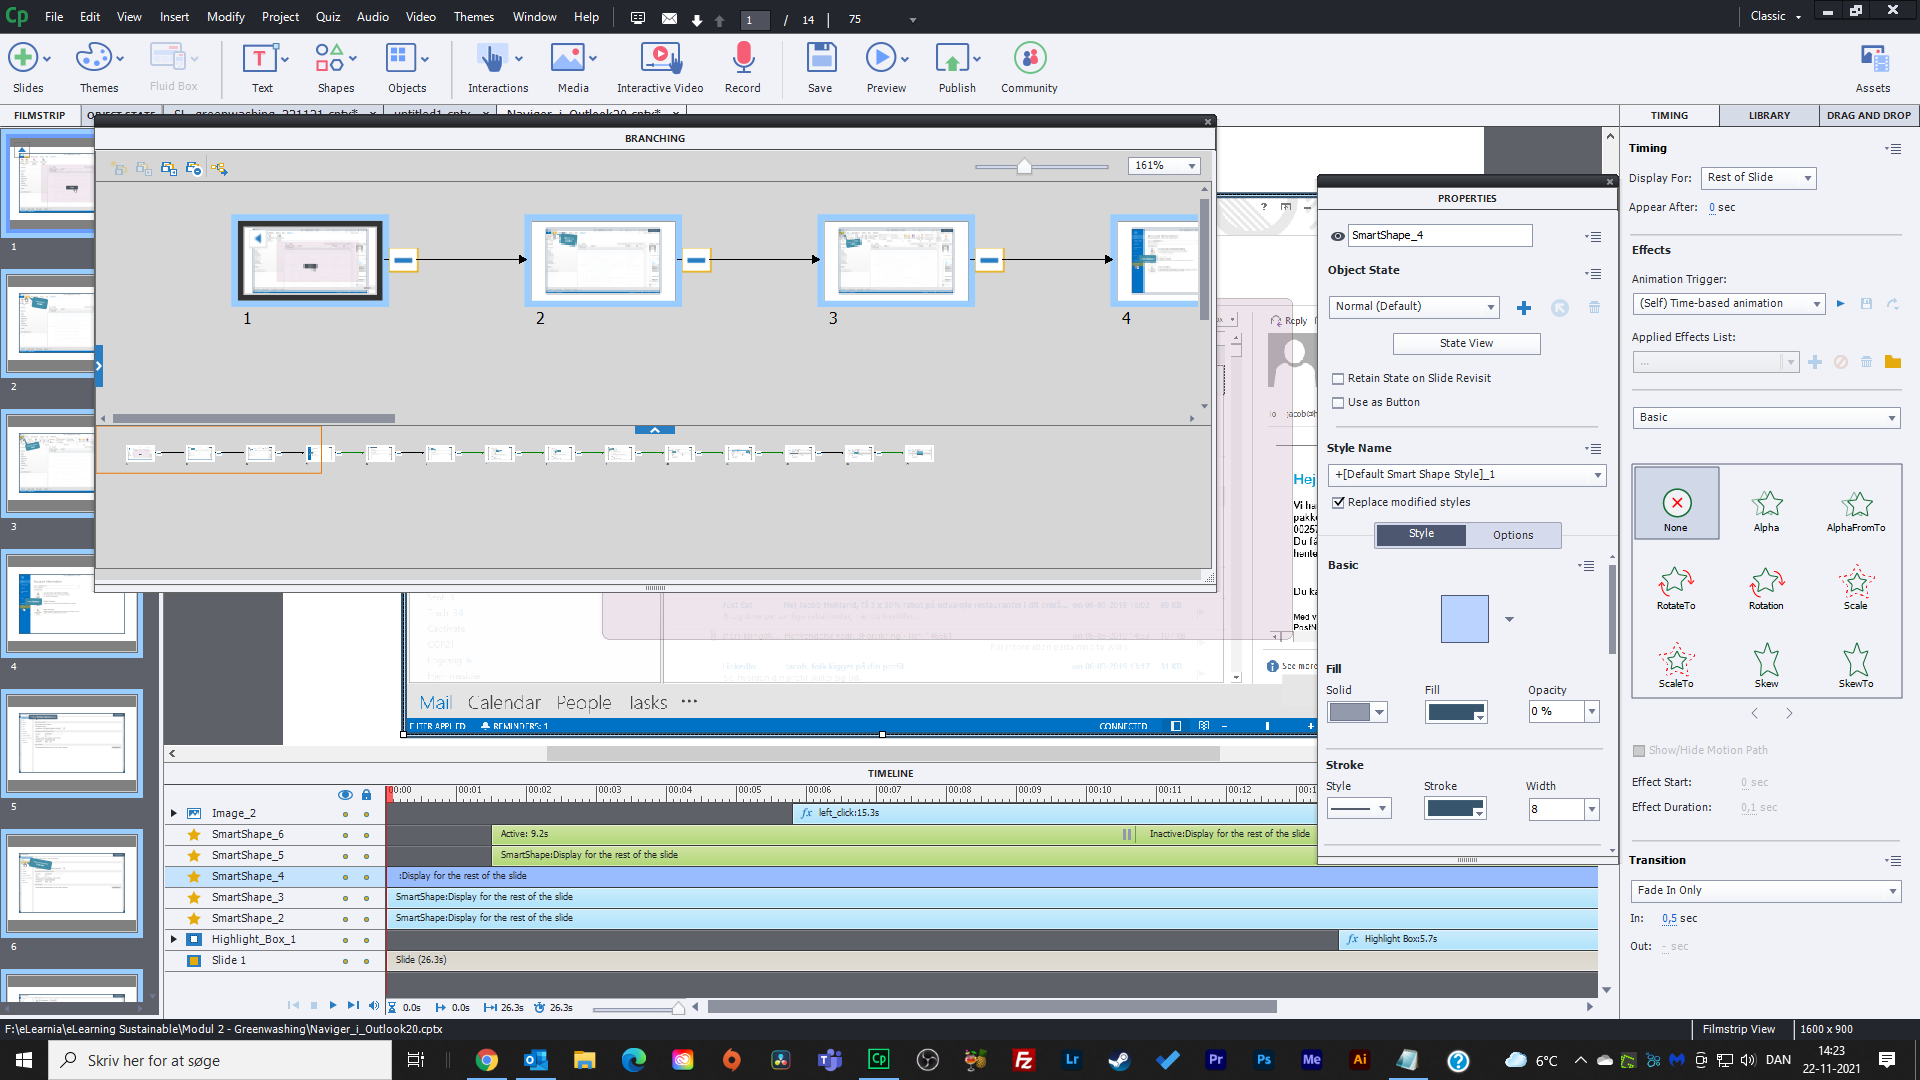Toggle visibility dot for SmartShape_6 row
The image size is (1920, 1080).
(345, 835)
